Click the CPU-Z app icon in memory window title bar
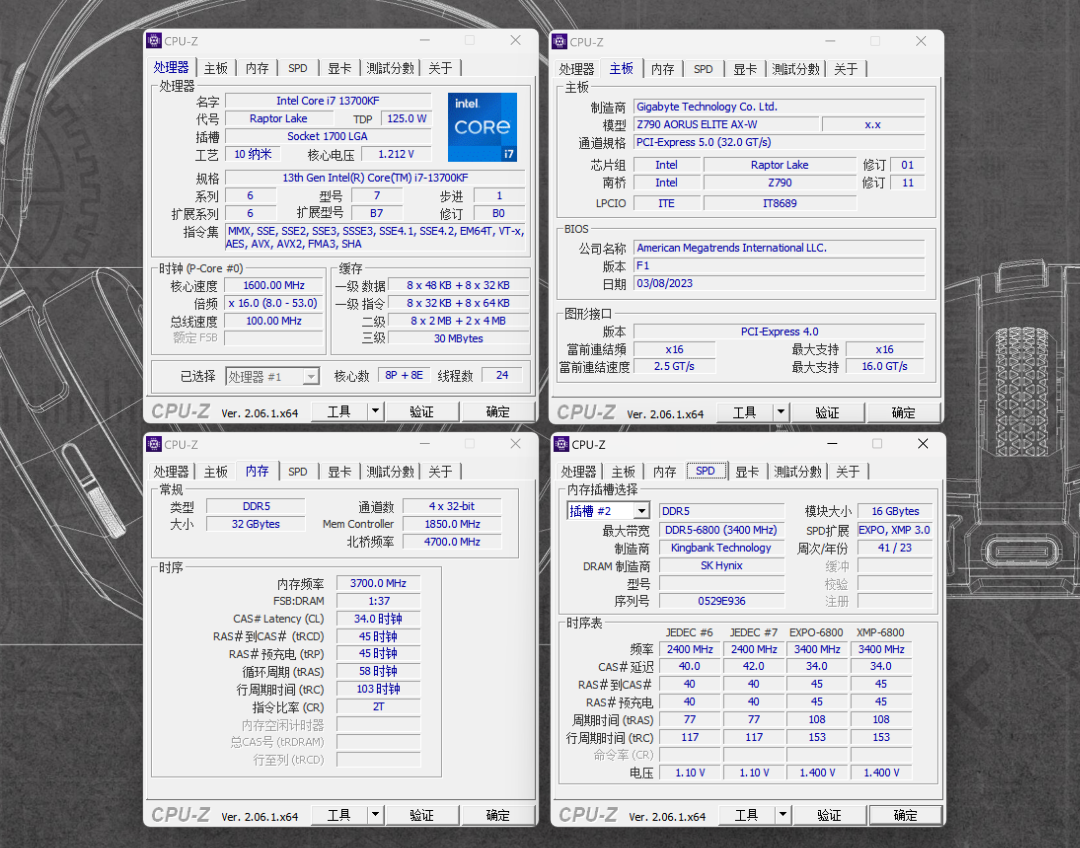Viewport: 1080px width, 848px height. [x=154, y=444]
